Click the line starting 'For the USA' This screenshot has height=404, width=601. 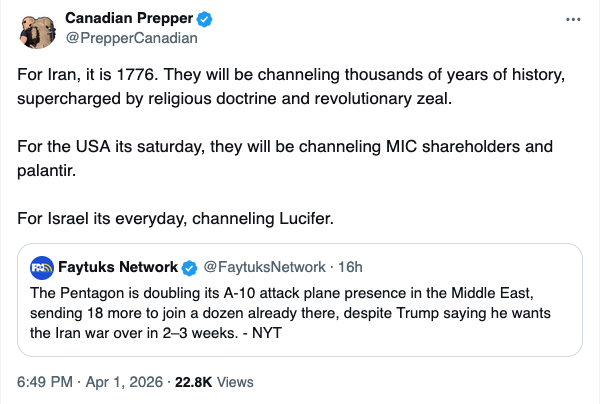pyautogui.click(x=285, y=147)
